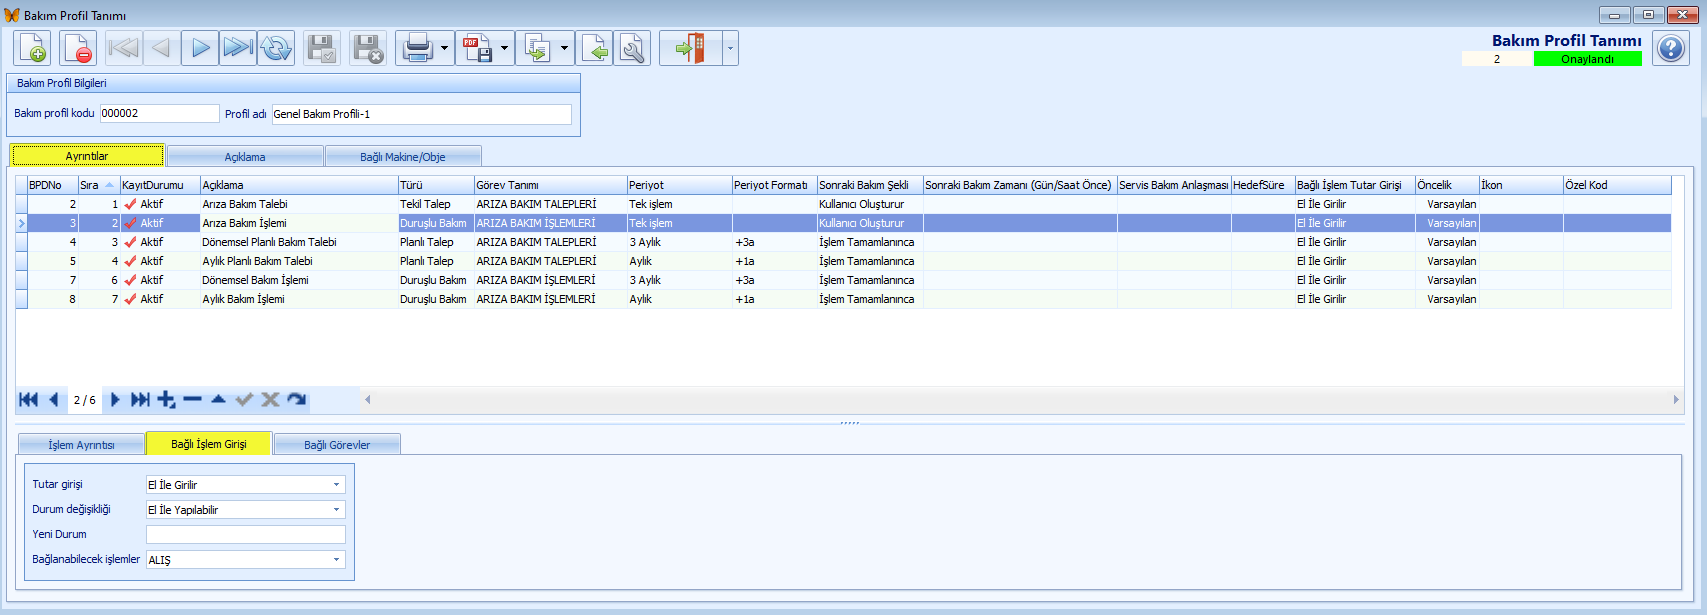The image size is (1707, 615).
Task: Click the printer icon
Action: pyautogui.click(x=417, y=48)
